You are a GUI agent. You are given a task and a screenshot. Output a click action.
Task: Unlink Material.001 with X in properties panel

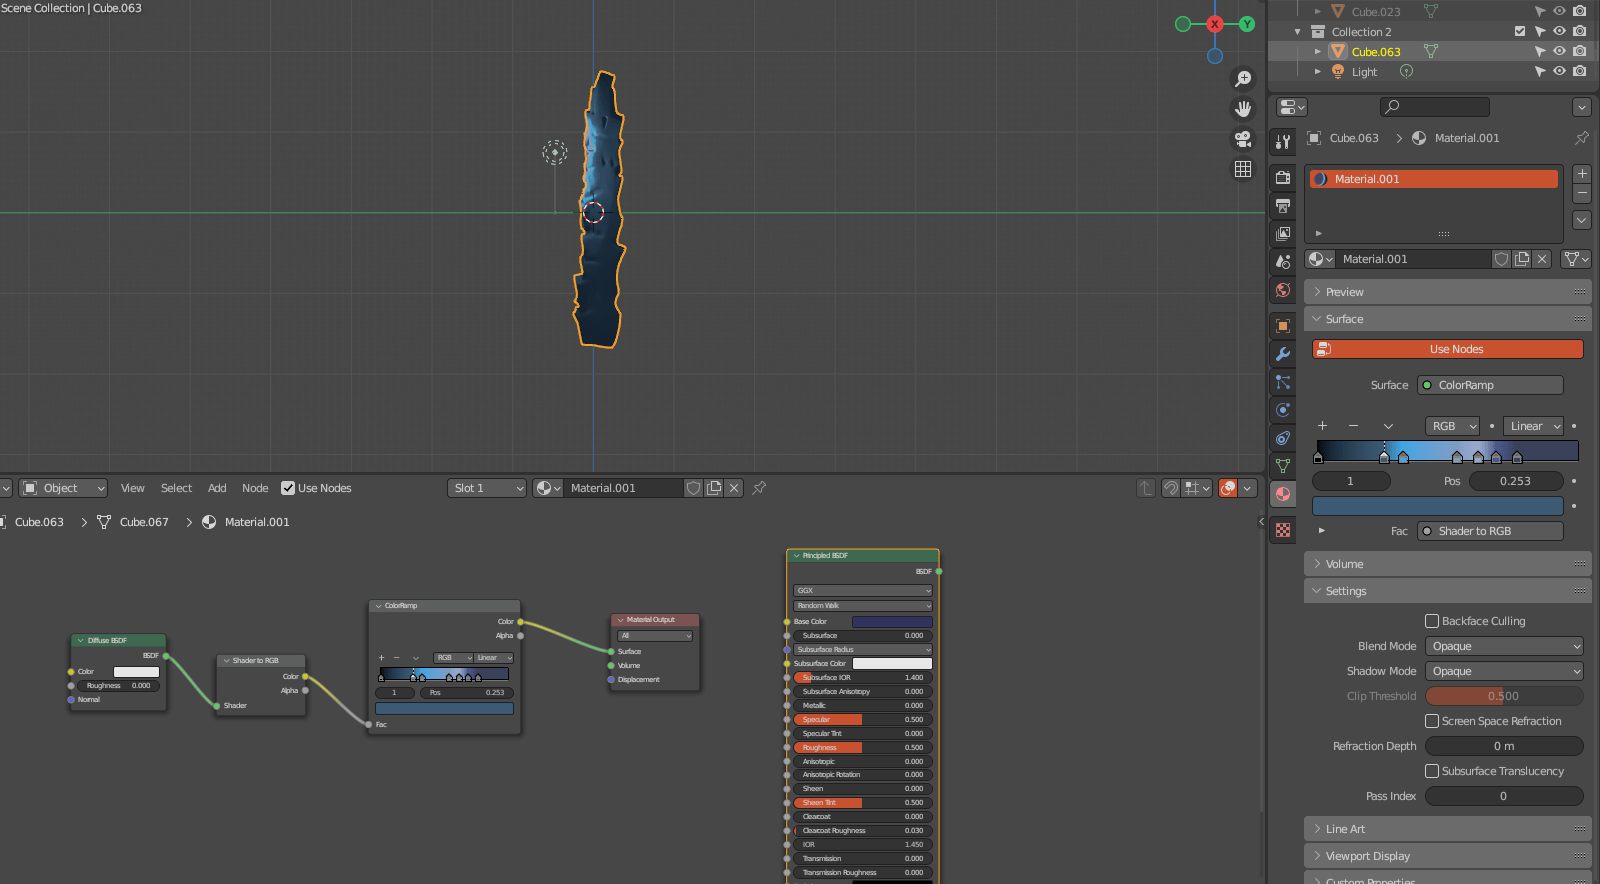pyautogui.click(x=1542, y=259)
